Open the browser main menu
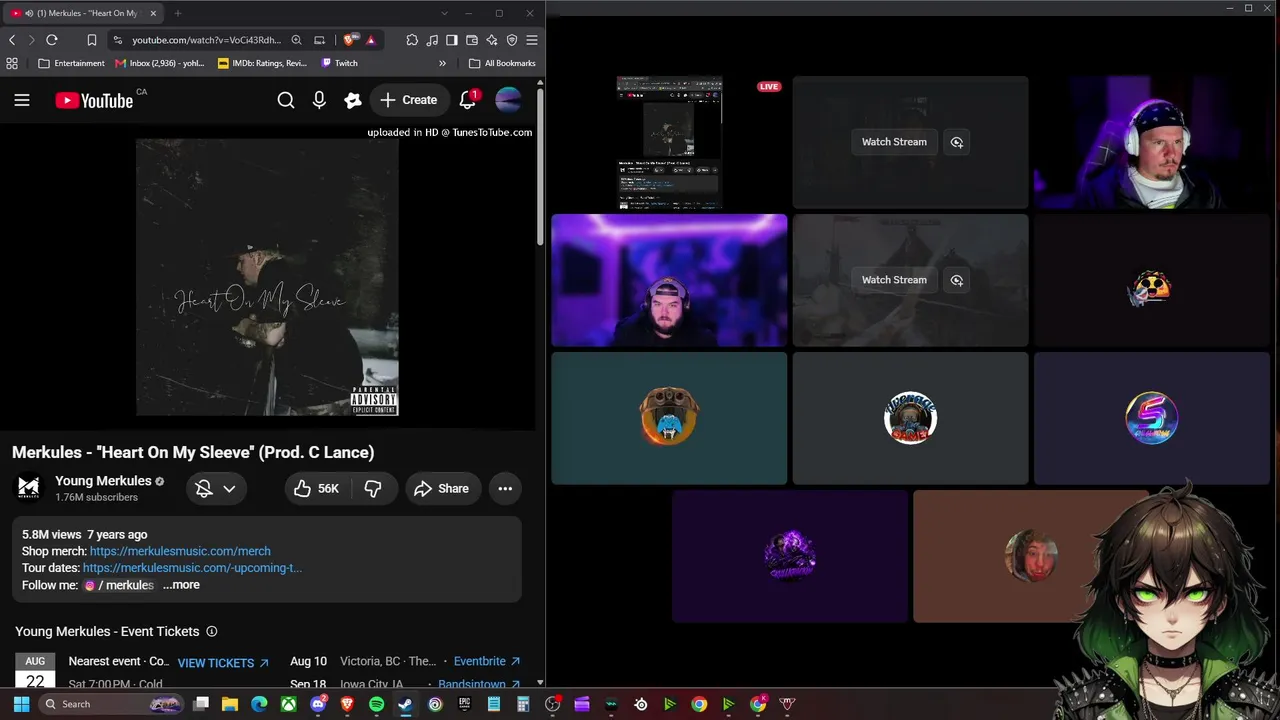Screen dimensions: 1280x720 532,40
